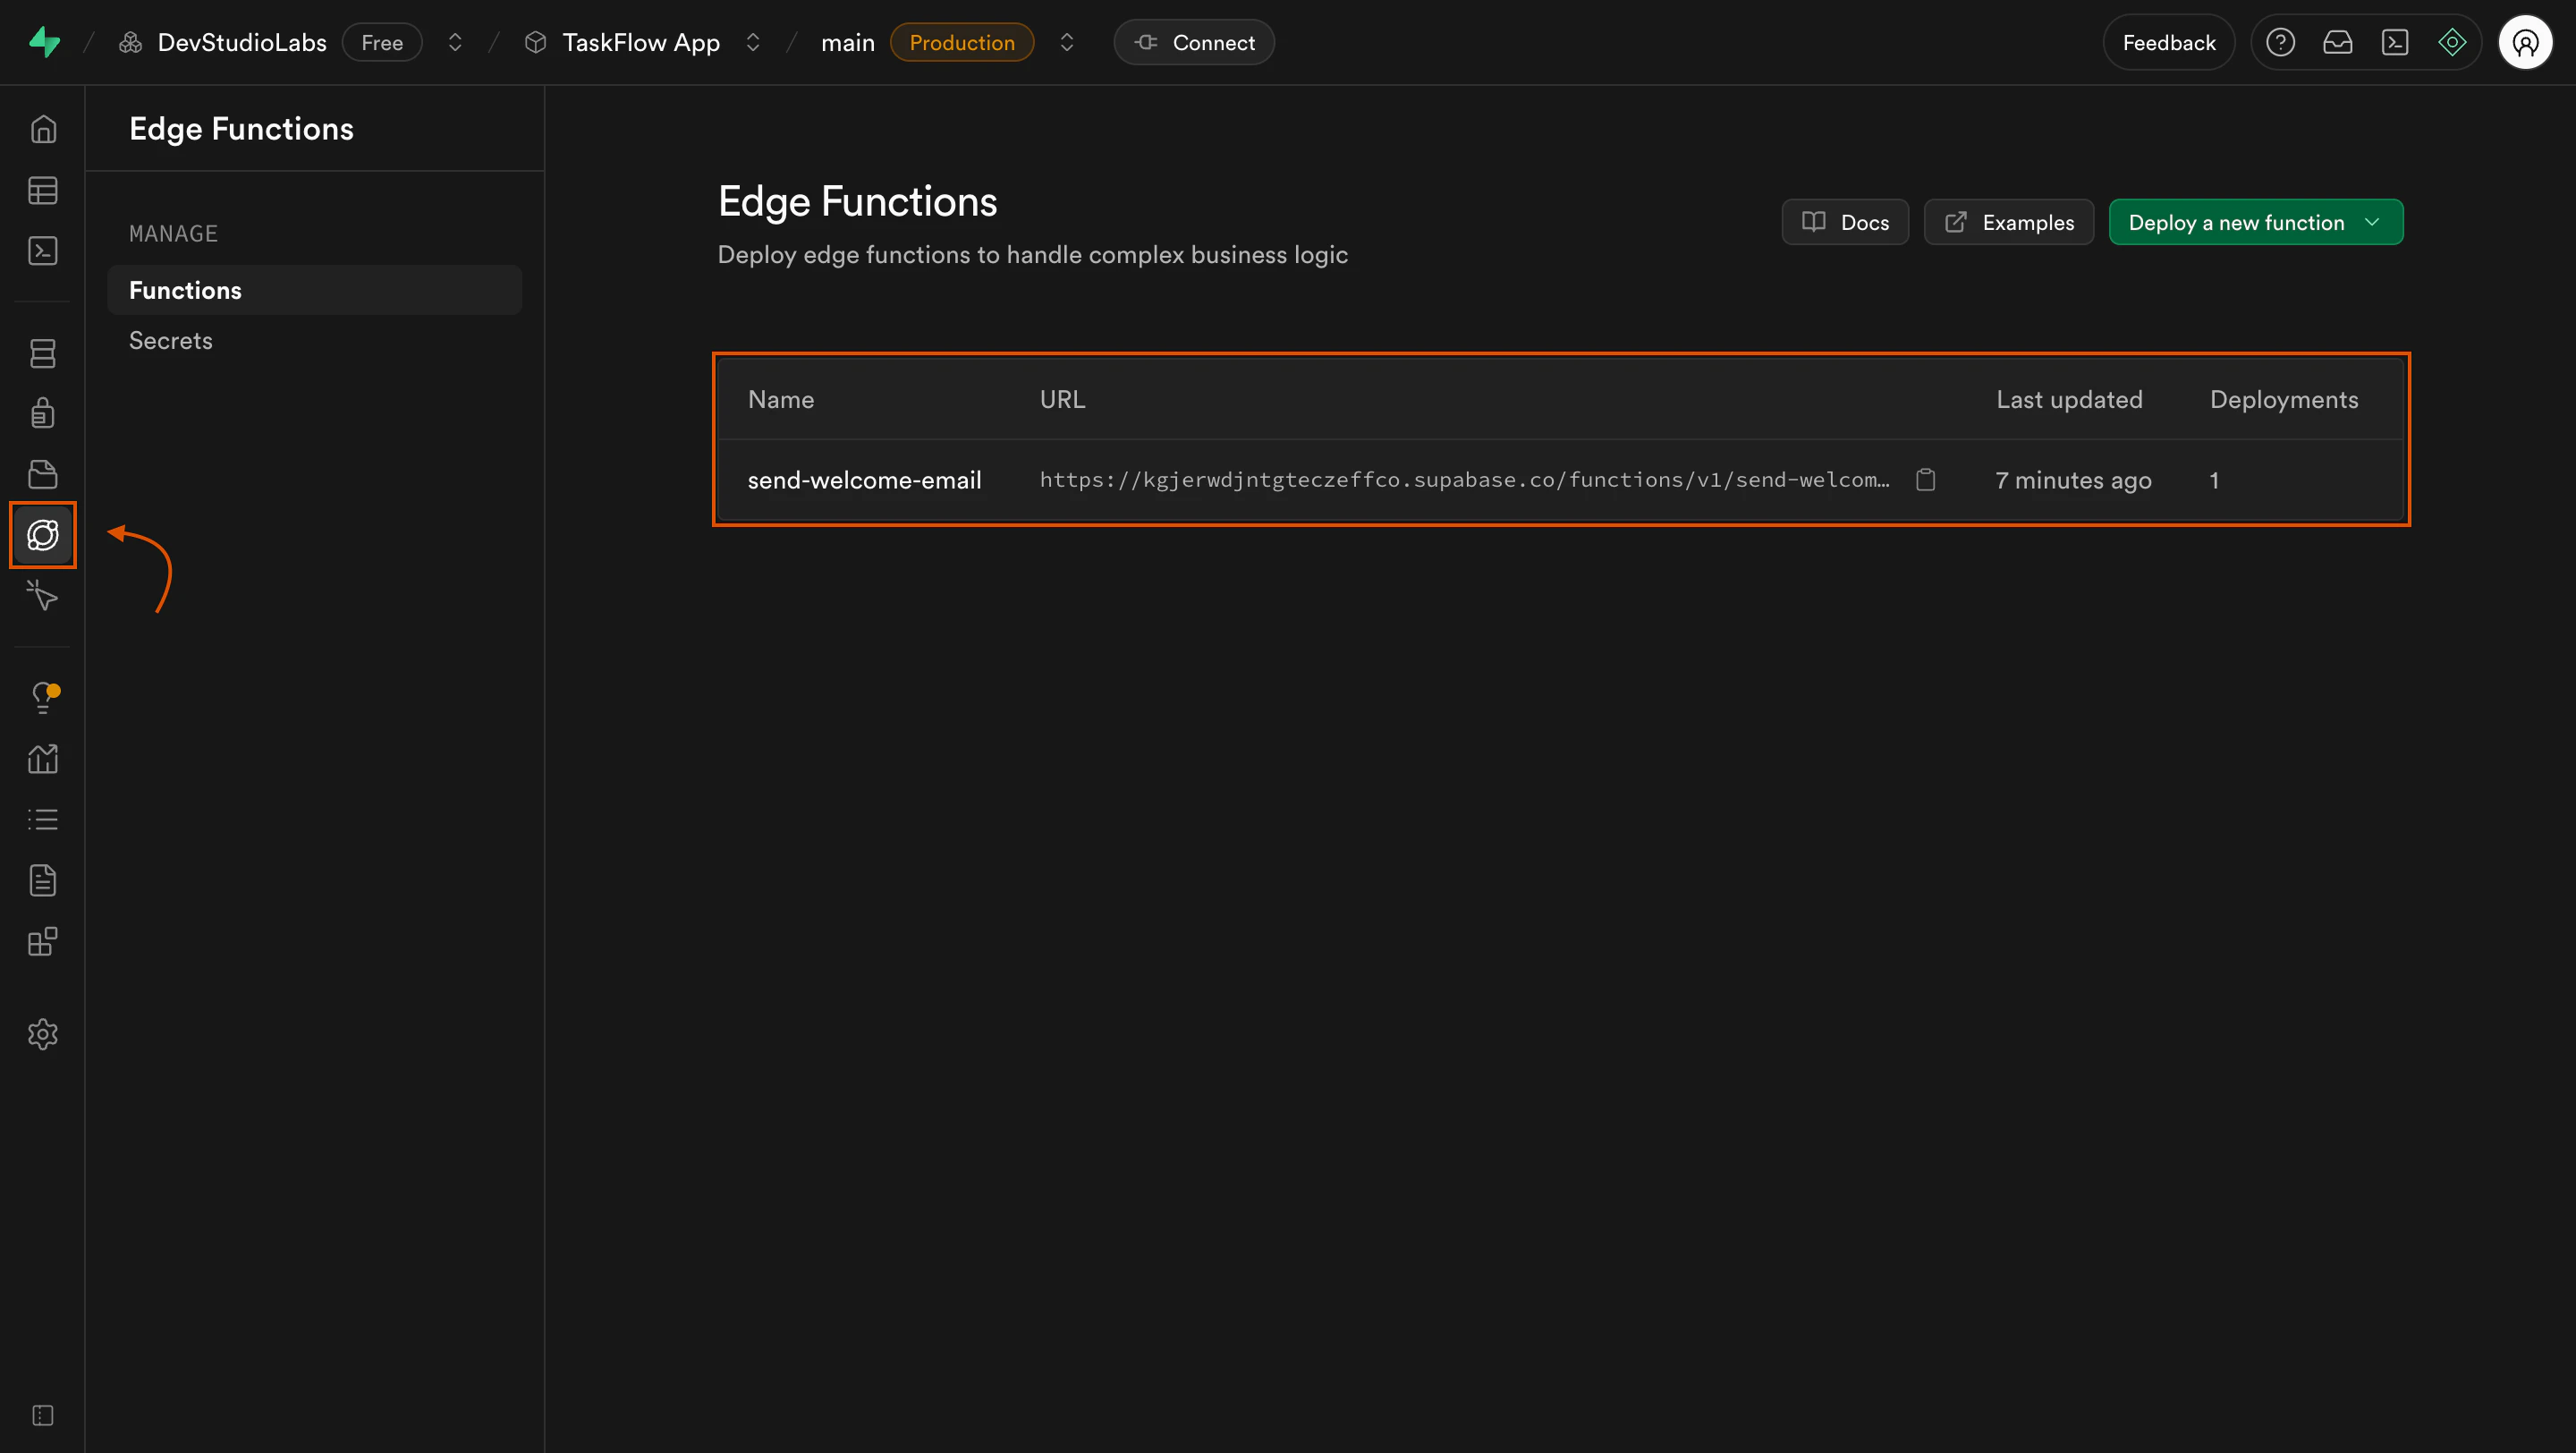
Task: Open the Table Editor from the sidebar
Action: pos(43,190)
